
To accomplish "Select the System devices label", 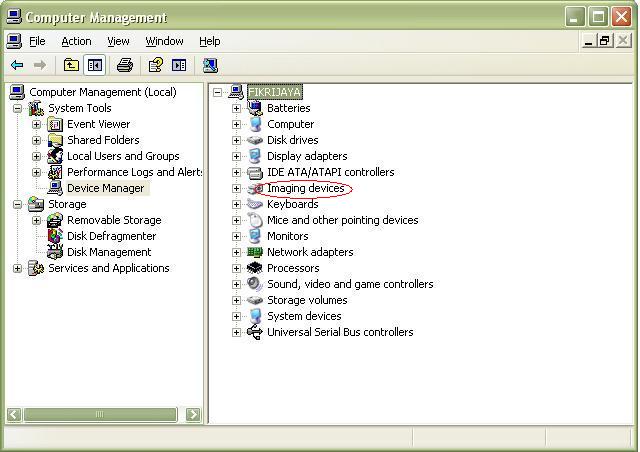I will pos(304,316).
